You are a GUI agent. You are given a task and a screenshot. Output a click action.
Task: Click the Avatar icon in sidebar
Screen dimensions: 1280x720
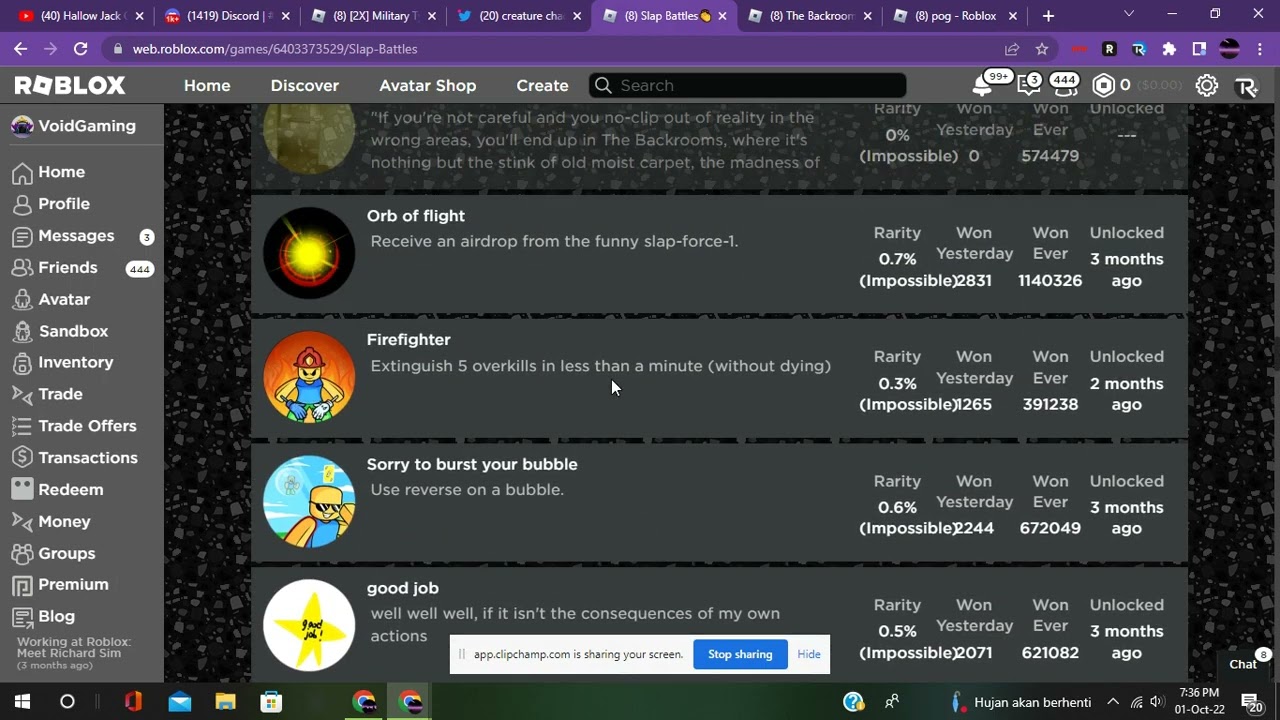point(23,300)
